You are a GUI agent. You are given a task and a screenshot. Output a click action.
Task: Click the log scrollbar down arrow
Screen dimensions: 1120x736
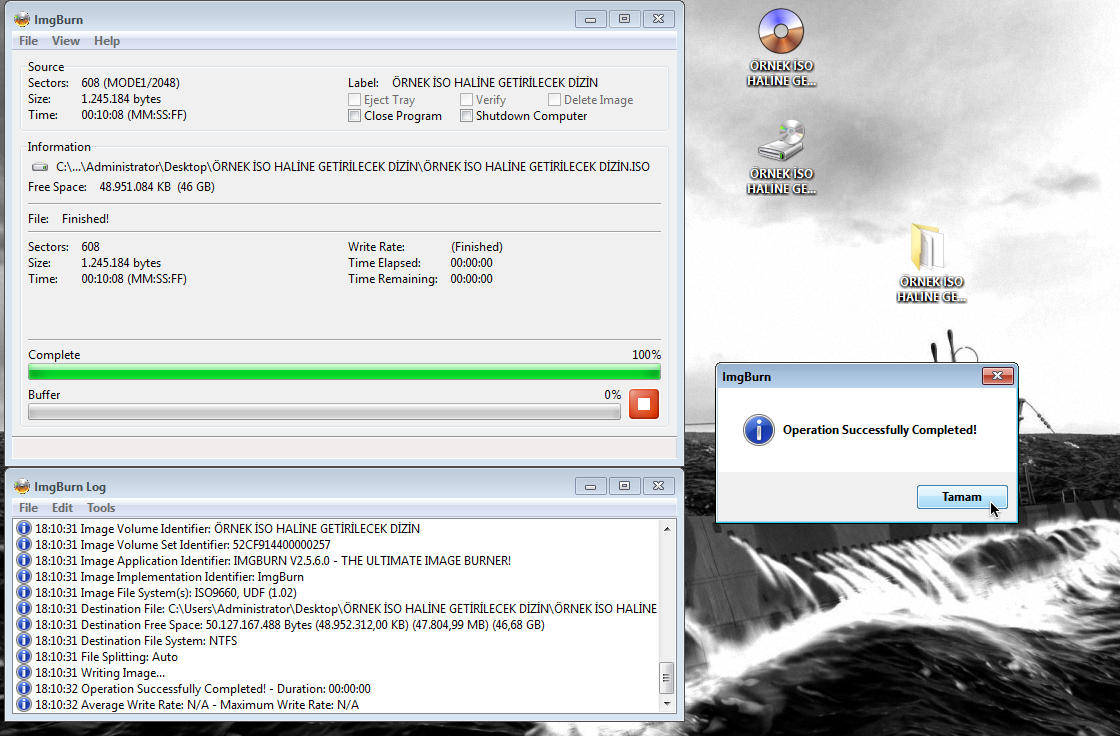pyautogui.click(x=666, y=704)
